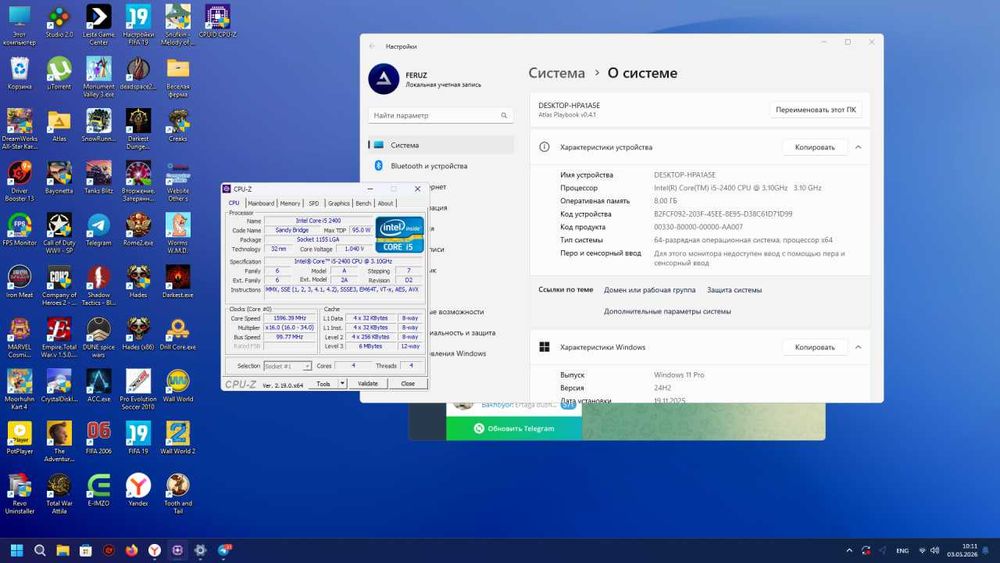The width and height of the screenshot is (1000, 563).
Task: Select the CPUID CPU-Z desktop shortcut
Action: coord(217,22)
